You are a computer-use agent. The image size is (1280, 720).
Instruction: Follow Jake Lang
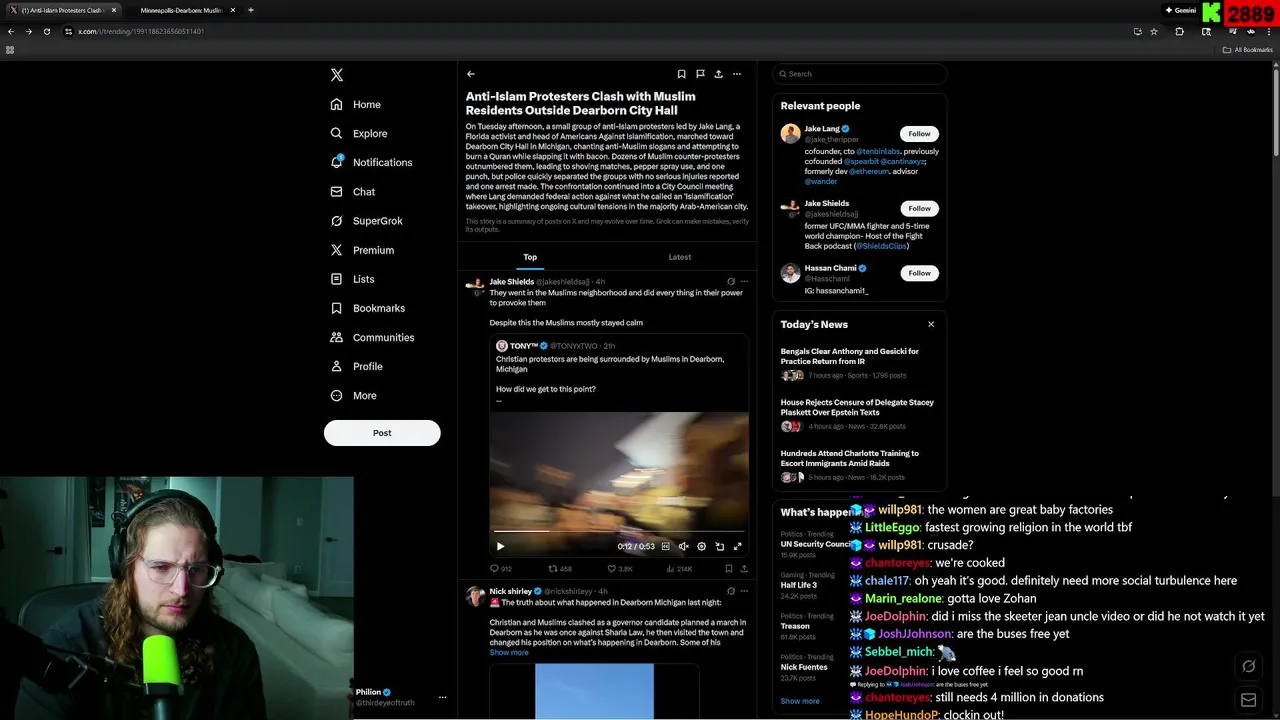coord(919,133)
